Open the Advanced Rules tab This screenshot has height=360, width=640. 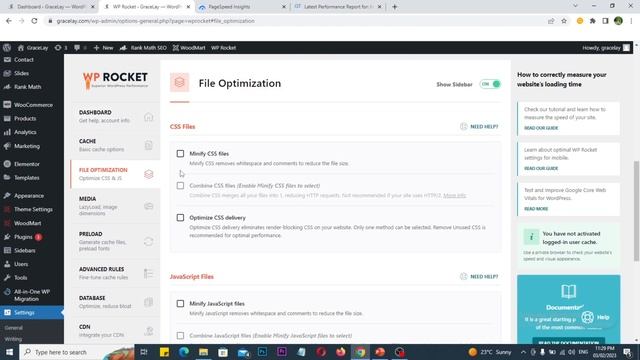coord(116,273)
